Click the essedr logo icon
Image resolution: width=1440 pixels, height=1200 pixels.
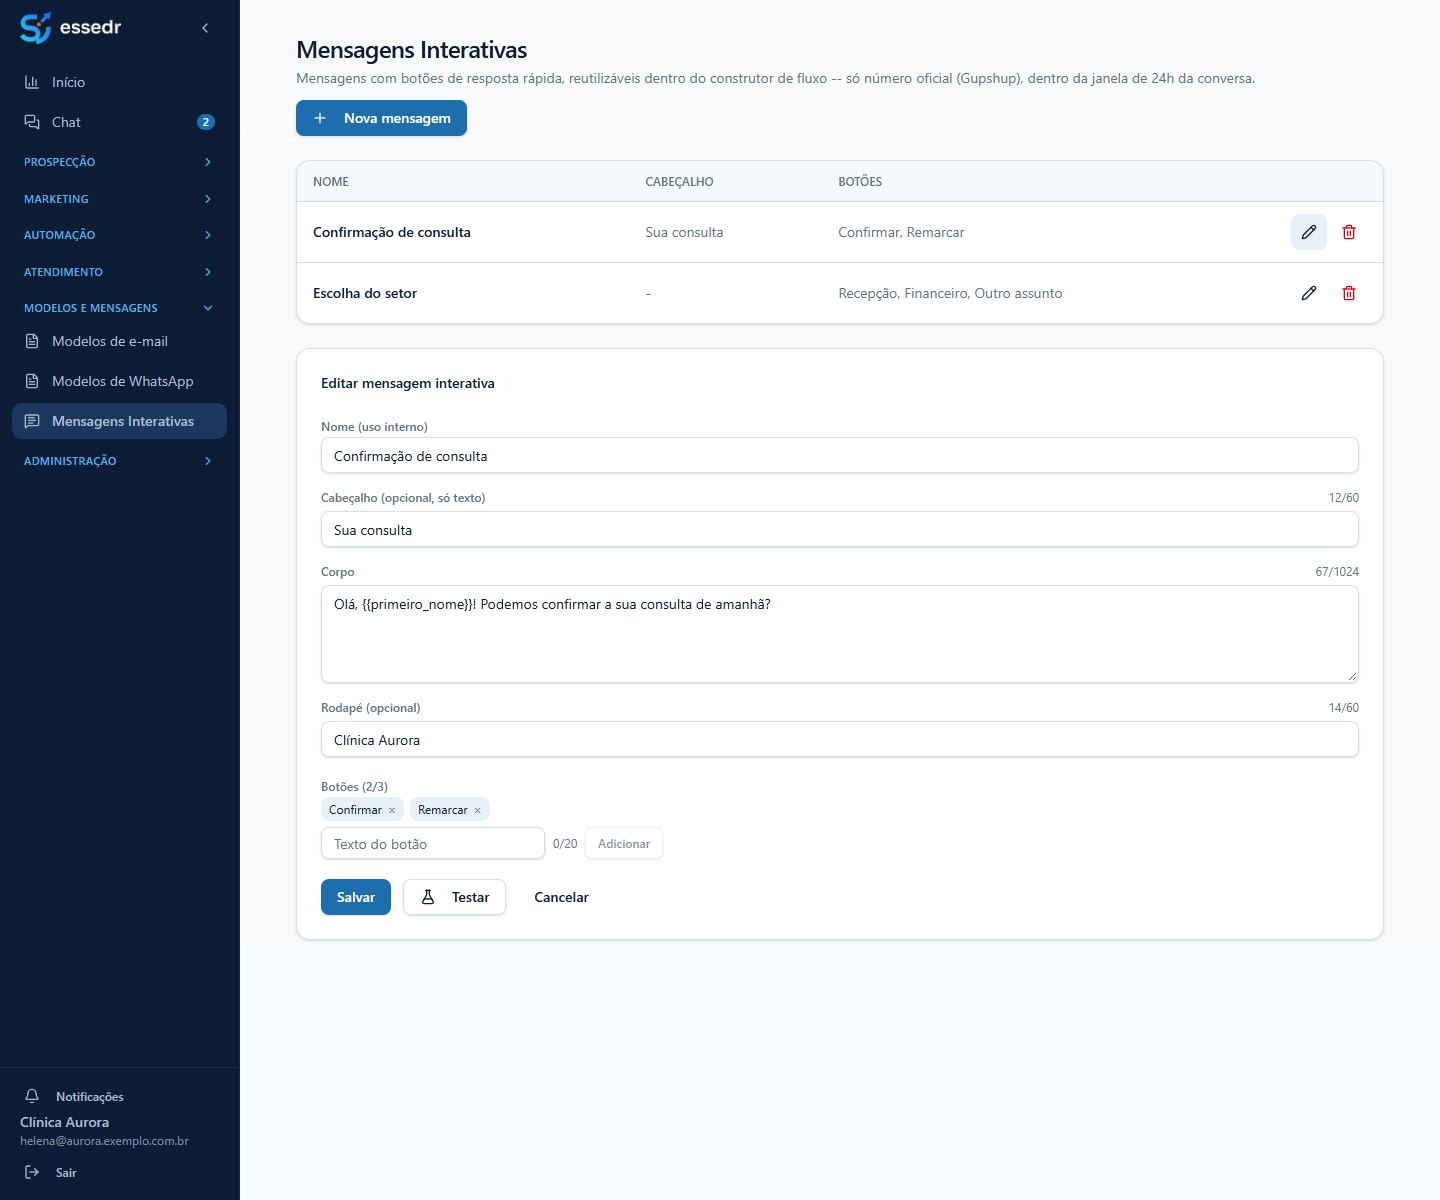tap(35, 28)
